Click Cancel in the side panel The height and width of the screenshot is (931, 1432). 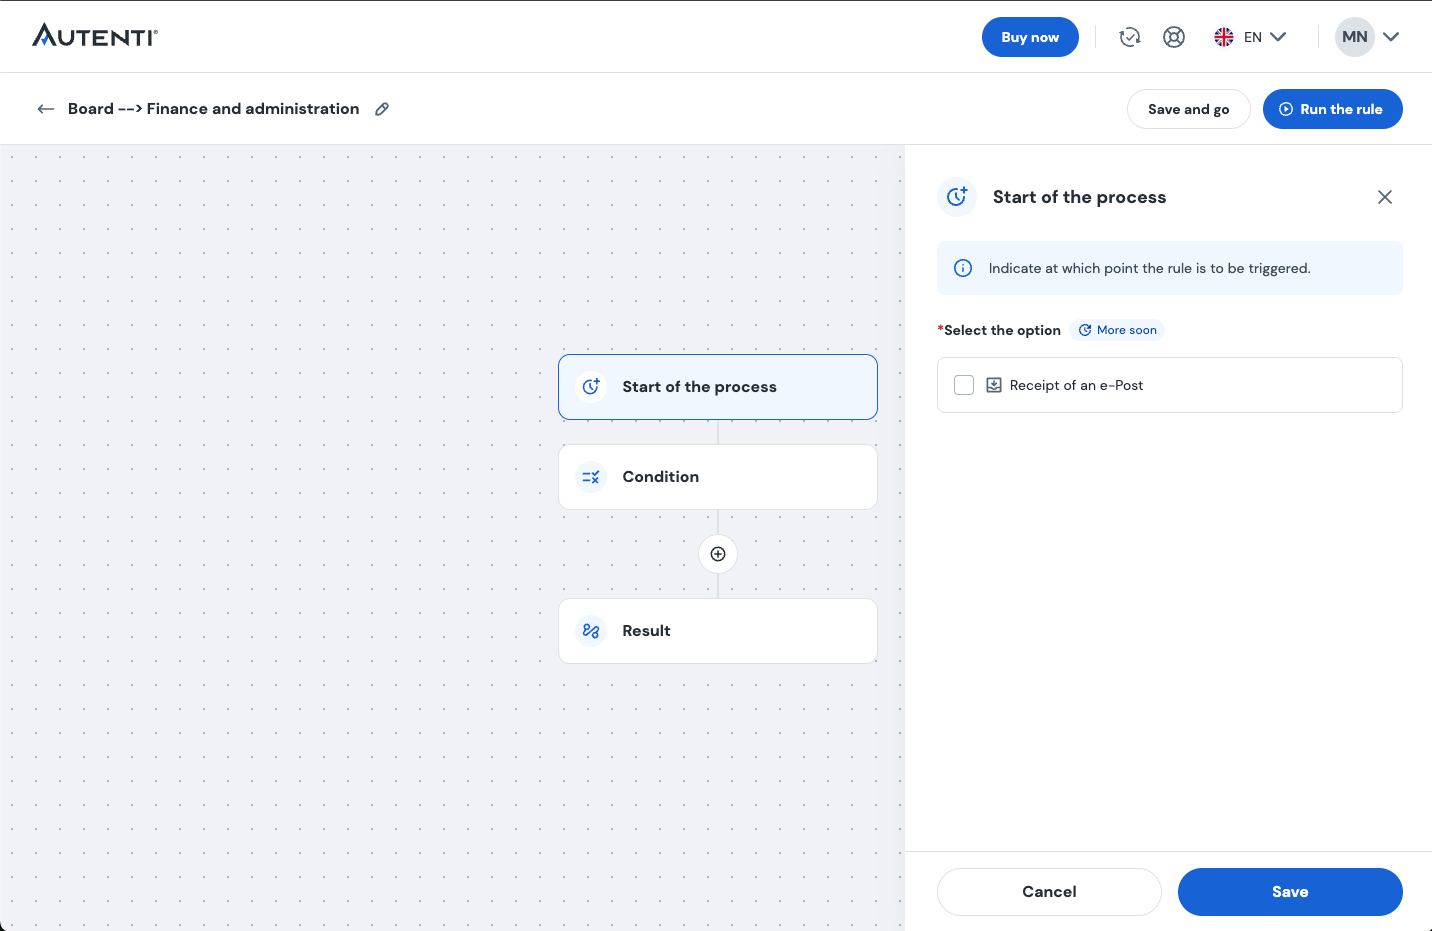1049,892
